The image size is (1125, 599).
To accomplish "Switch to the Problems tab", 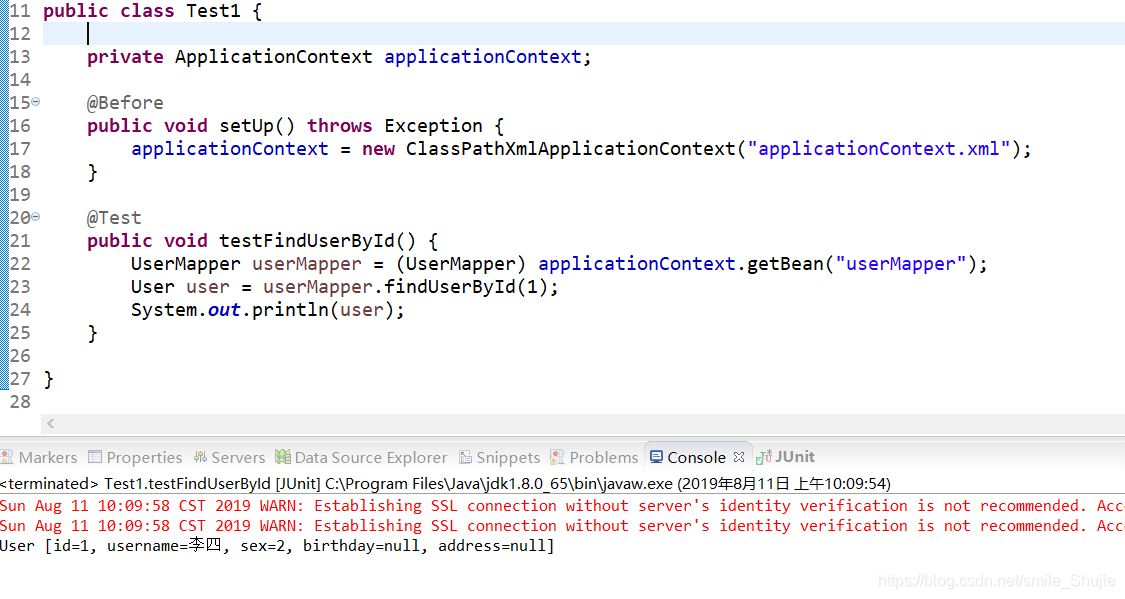I will click(594, 457).
